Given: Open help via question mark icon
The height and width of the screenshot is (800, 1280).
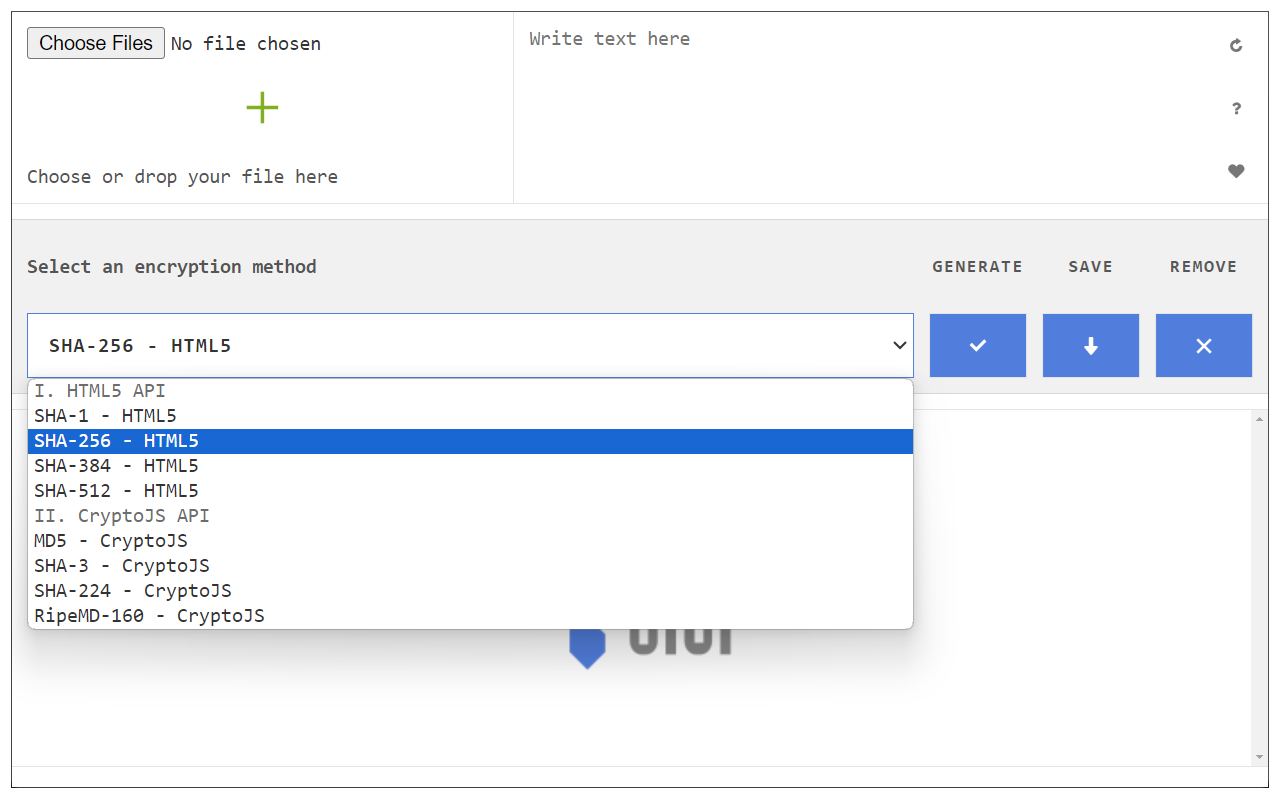Looking at the screenshot, I should coord(1236,109).
